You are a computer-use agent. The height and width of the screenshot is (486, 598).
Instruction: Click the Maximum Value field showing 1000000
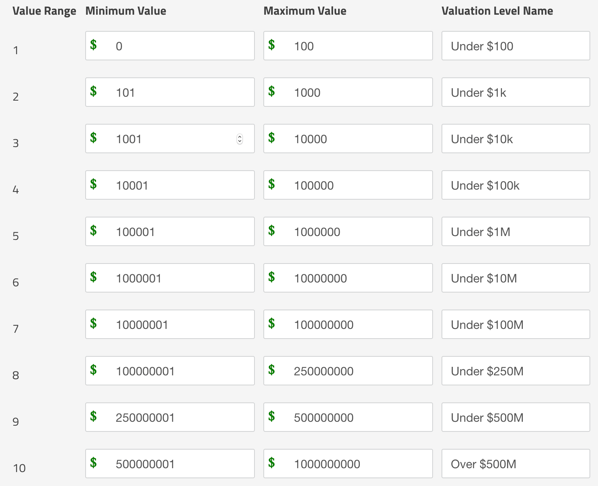(x=348, y=232)
